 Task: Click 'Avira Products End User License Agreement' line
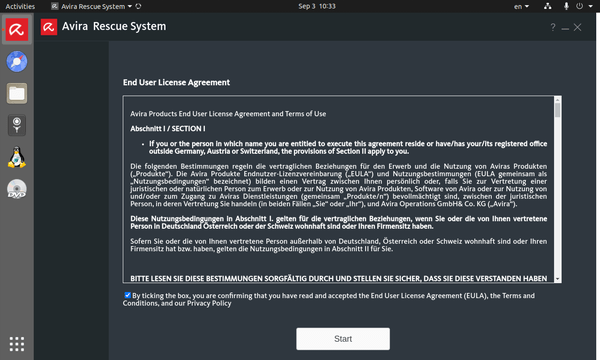tap(228, 114)
